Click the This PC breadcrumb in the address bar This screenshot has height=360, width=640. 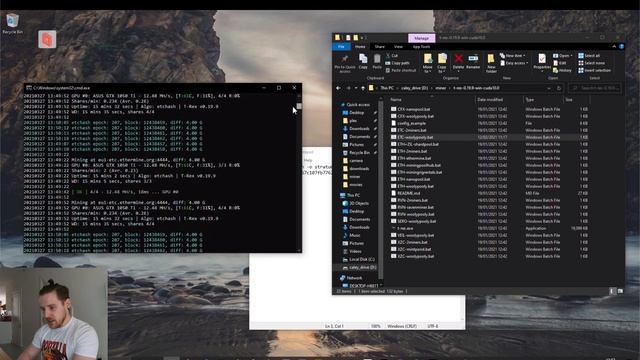(x=387, y=88)
